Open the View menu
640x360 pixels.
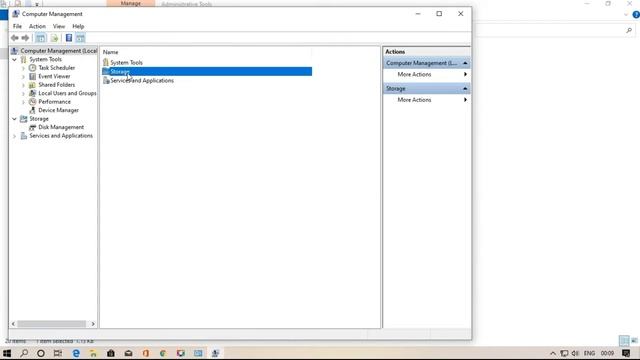59,26
